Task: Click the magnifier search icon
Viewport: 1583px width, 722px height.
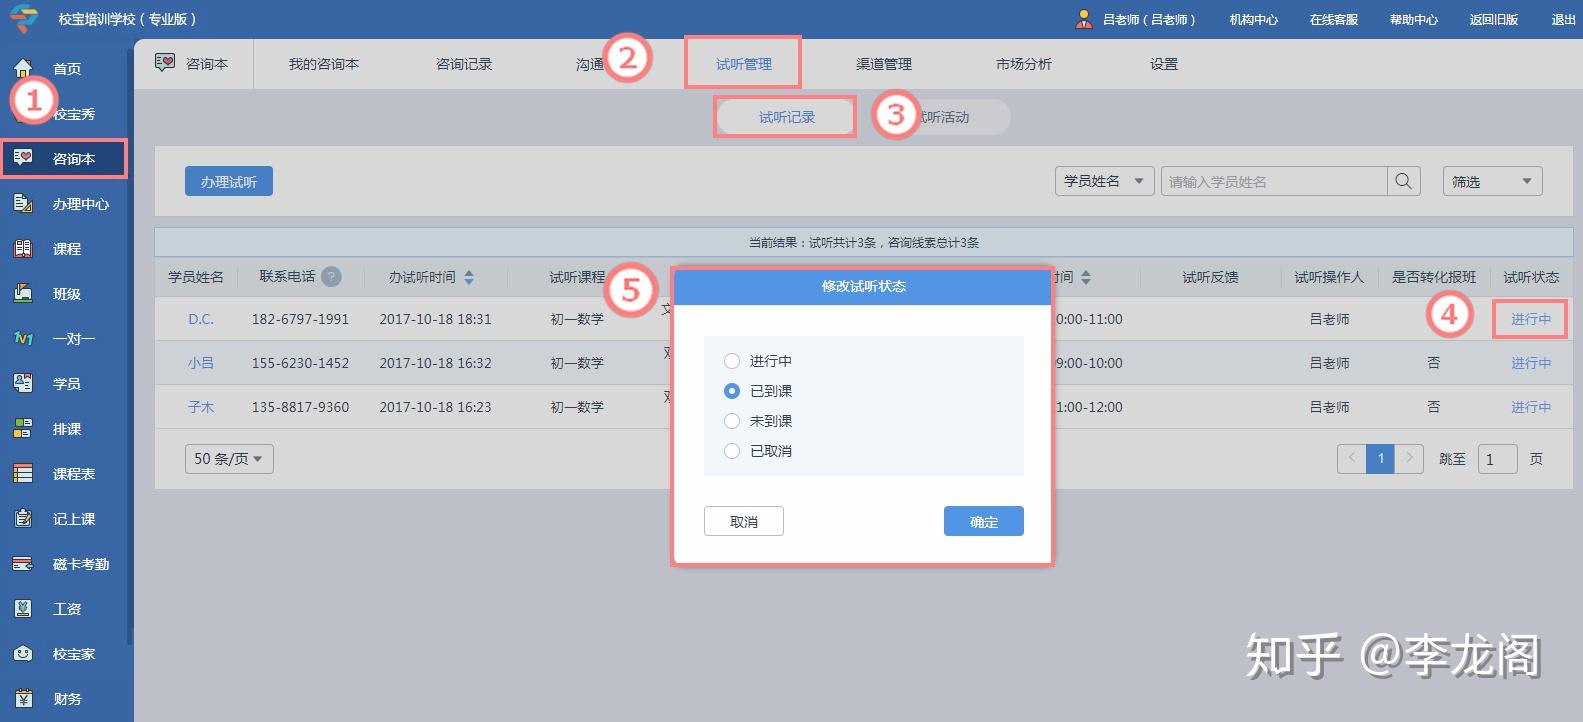Action: tap(1404, 181)
